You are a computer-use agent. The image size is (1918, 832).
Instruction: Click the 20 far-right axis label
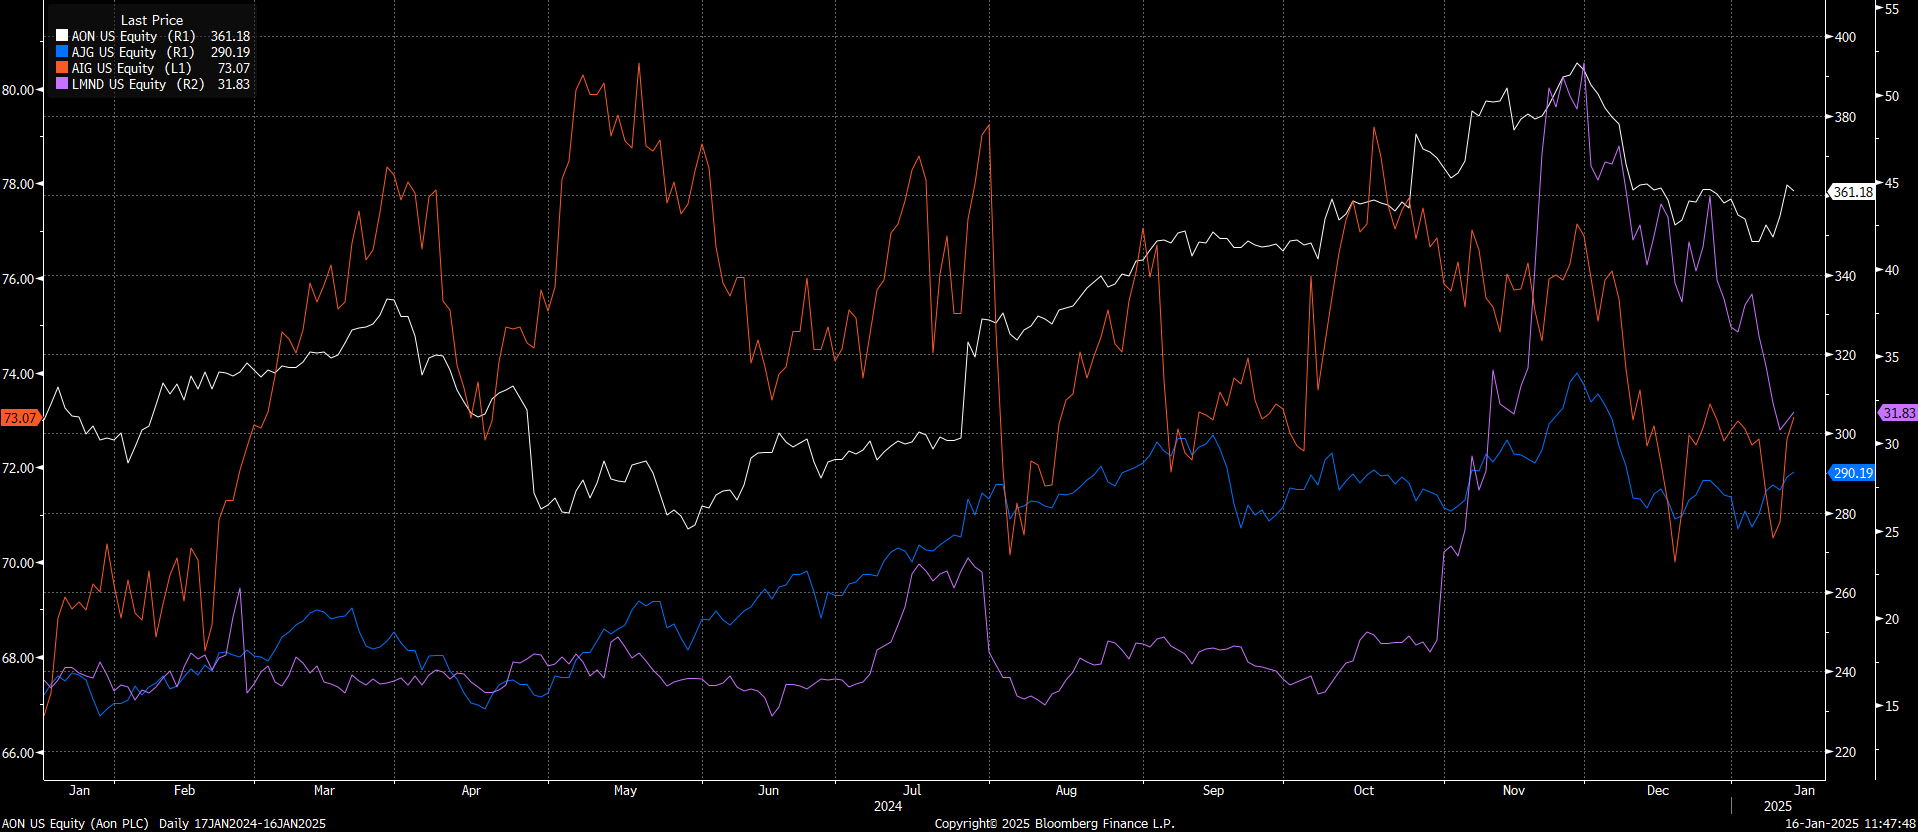[1892, 620]
